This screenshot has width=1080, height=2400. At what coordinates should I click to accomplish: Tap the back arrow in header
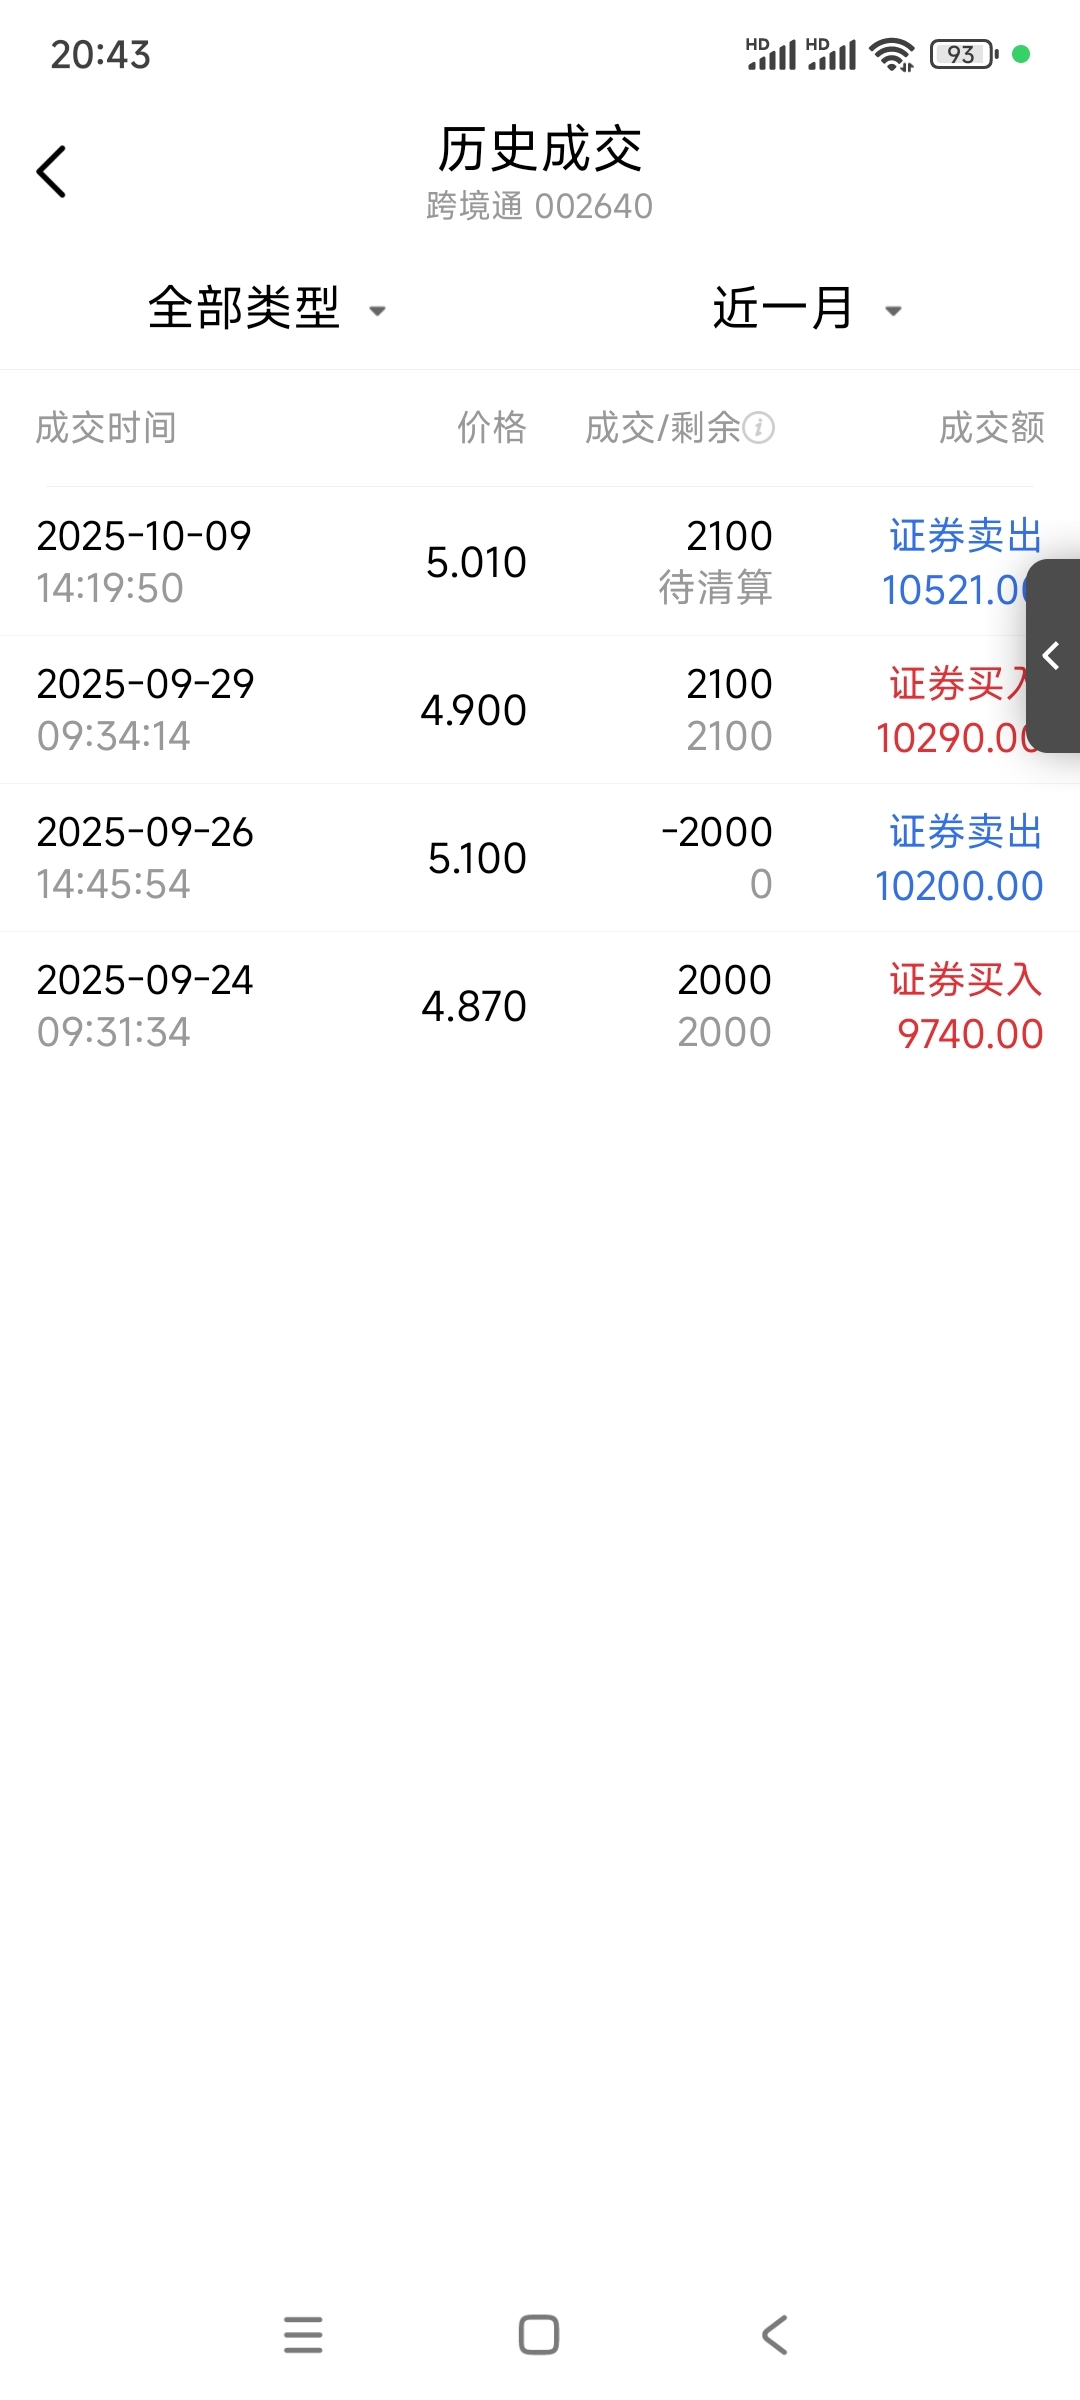pyautogui.click(x=52, y=172)
